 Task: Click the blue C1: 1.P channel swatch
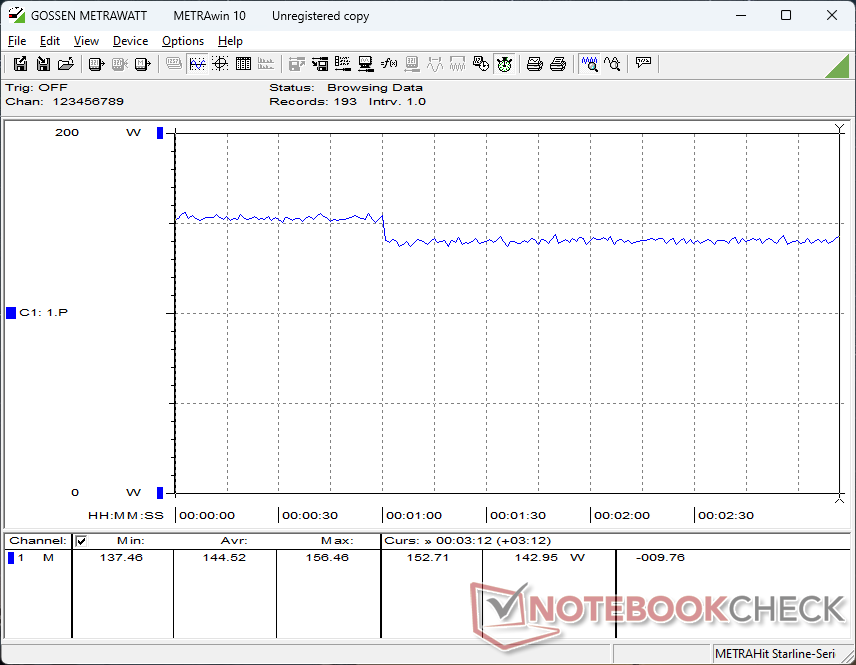pyautogui.click(x=11, y=313)
